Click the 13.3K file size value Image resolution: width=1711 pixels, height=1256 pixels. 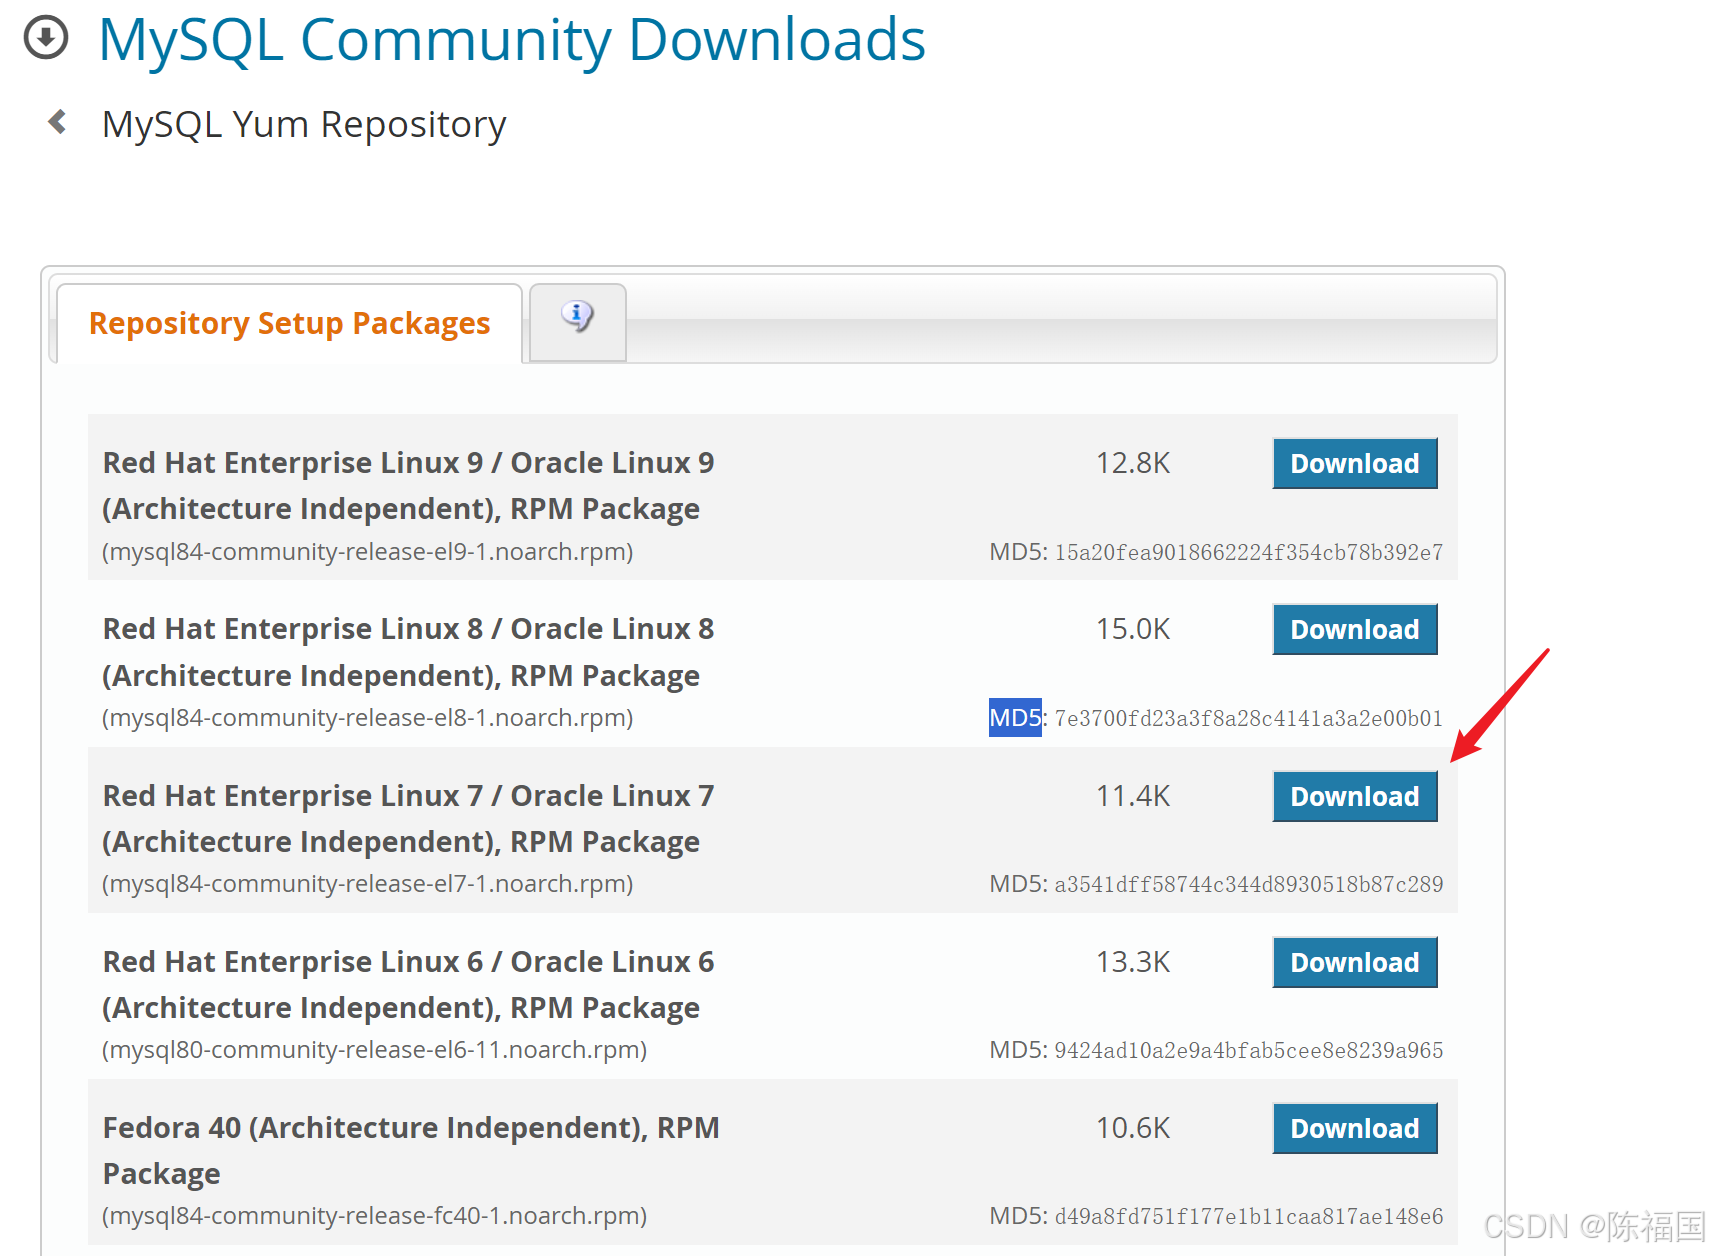[x=1133, y=962]
